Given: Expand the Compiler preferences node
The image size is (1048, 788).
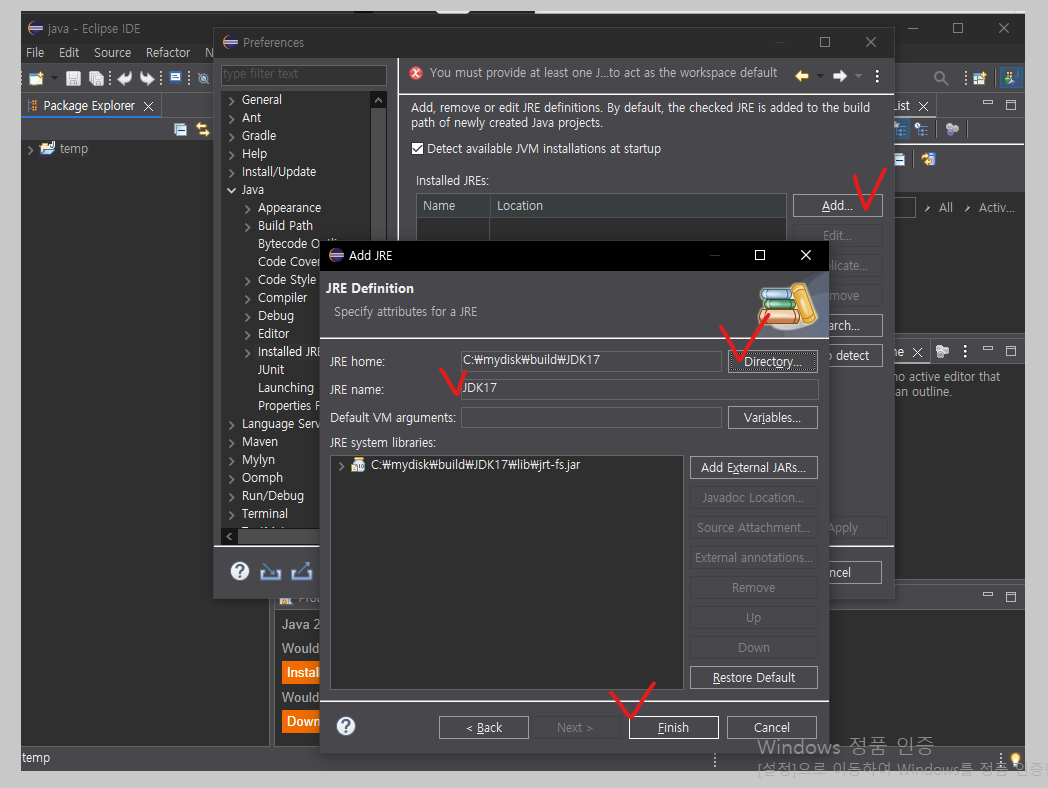Looking at the screenshot, I should [247, 299].
